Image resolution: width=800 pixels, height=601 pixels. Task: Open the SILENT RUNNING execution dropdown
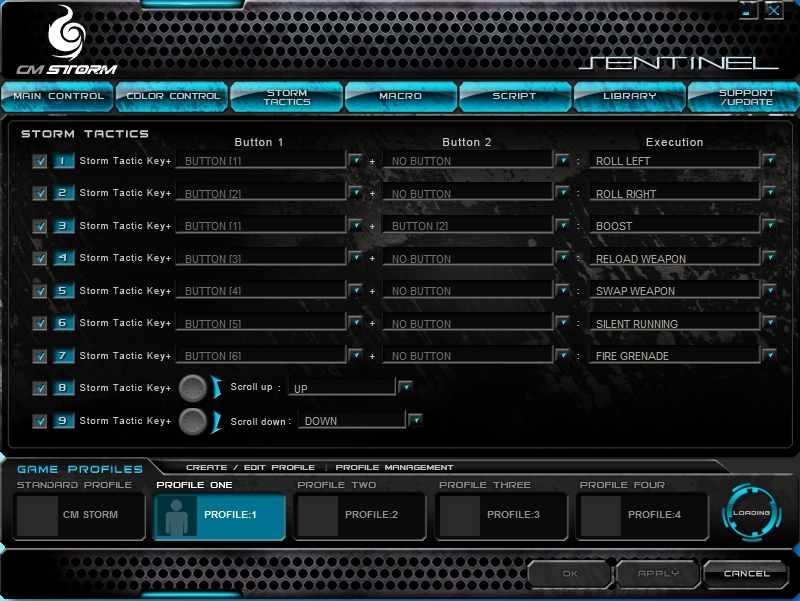(x=769, y=322)
